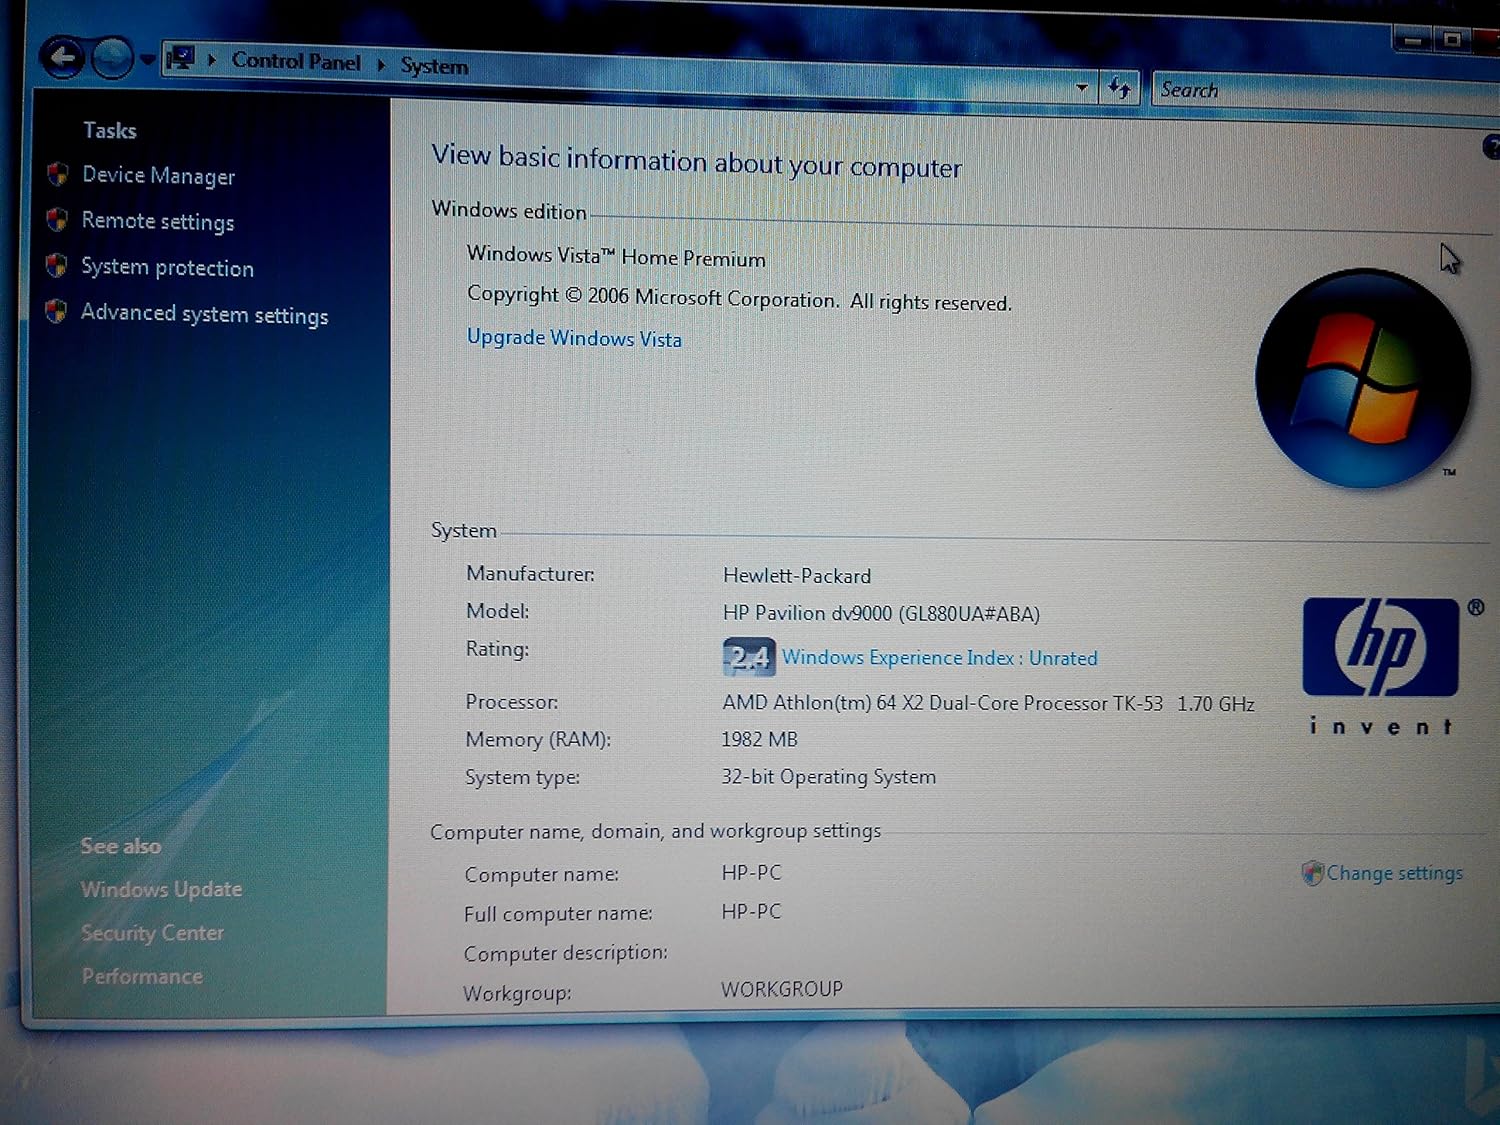Viewport: 1500px width, 1125px height.
Task: Click the shield icon beside Change settings
Action: pos(1312,873)
